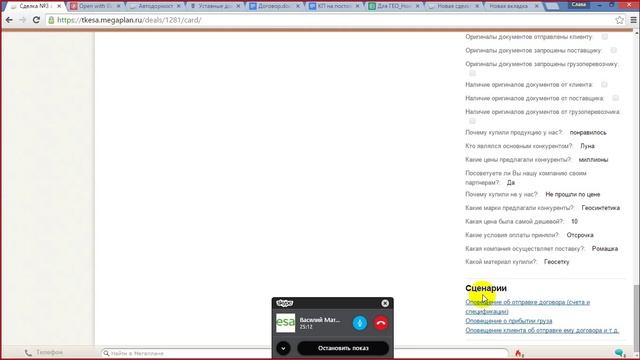This screenshot has width=640, height=360.
Task: Open the Chrome hamburger menu
Action: click(633, 20)
